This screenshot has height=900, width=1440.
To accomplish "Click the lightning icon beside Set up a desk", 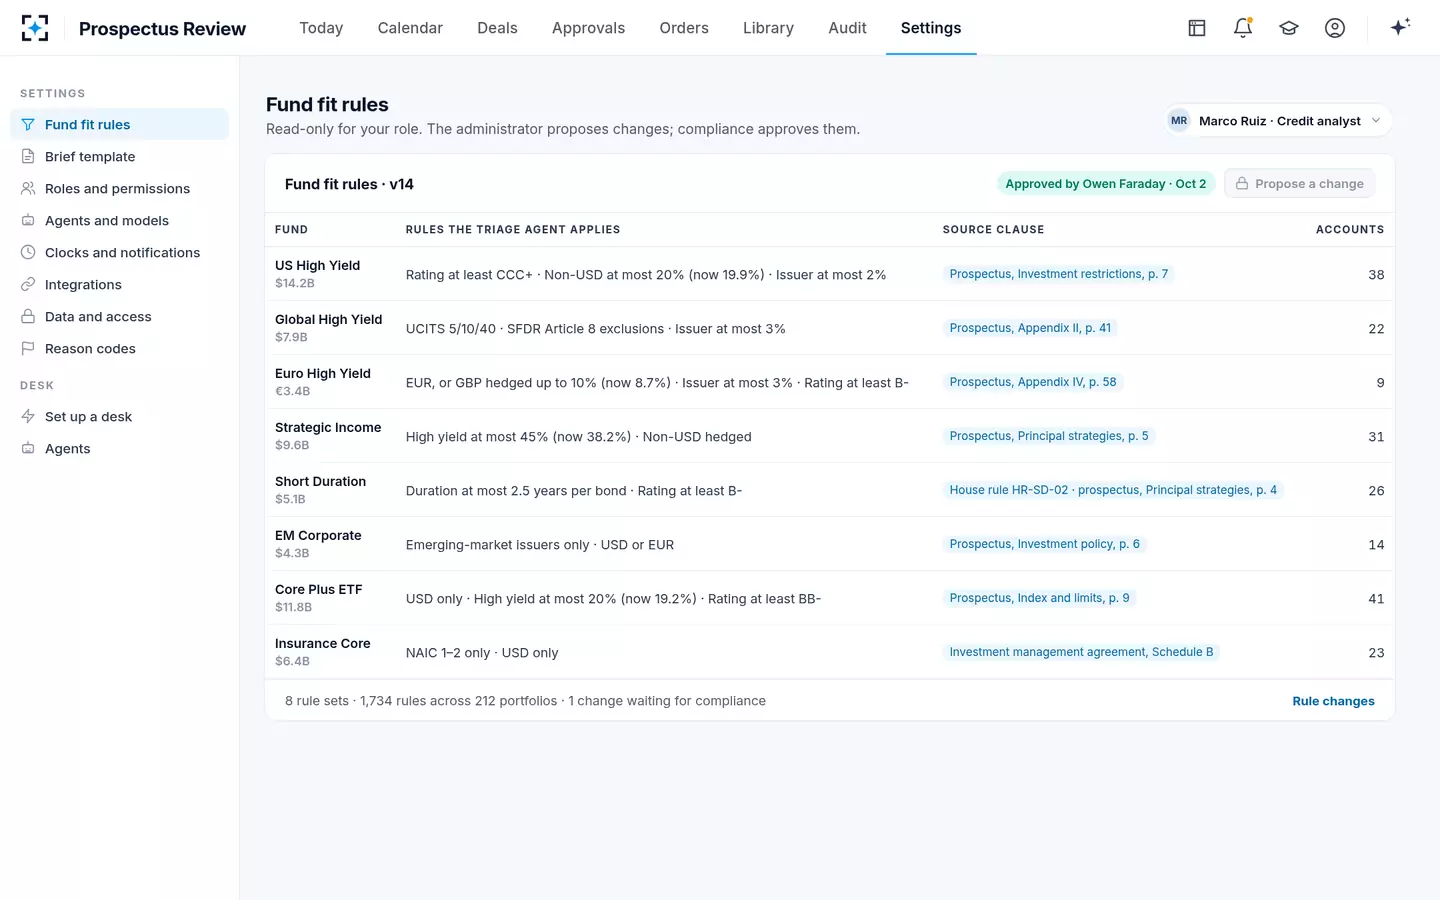I will click(28, 416).
